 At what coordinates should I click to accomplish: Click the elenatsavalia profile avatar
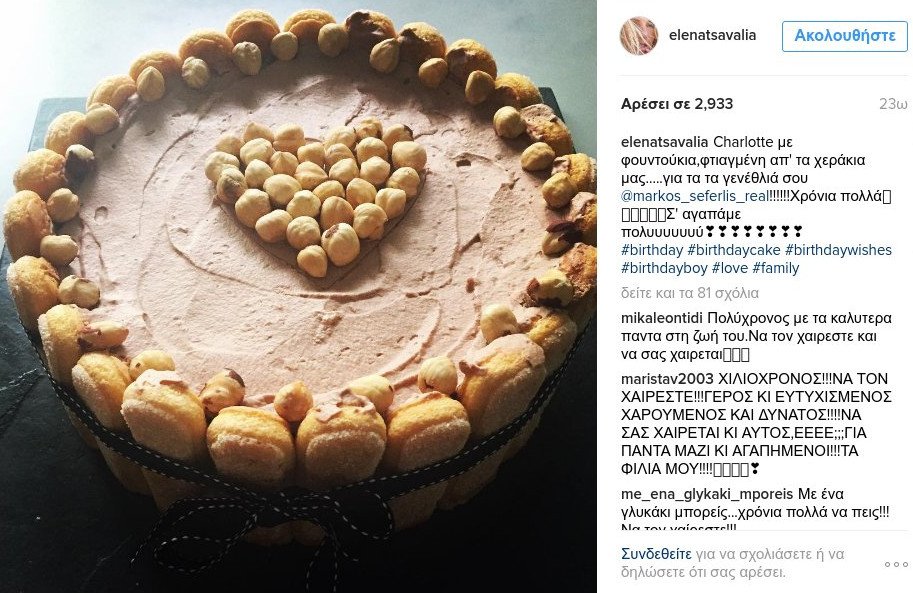[639, 36]
